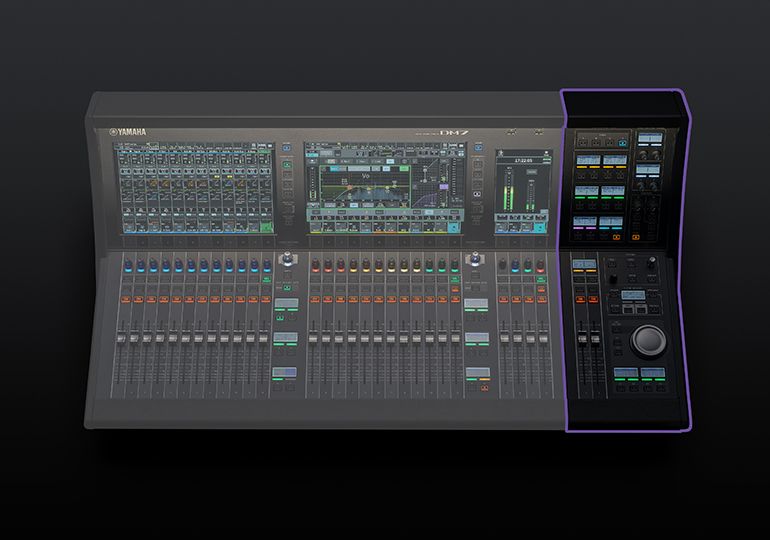Viewport: 770px width, 540px height.
Task: Turn the right Touch and Turn joystick knob
Action: click(478, 260)
